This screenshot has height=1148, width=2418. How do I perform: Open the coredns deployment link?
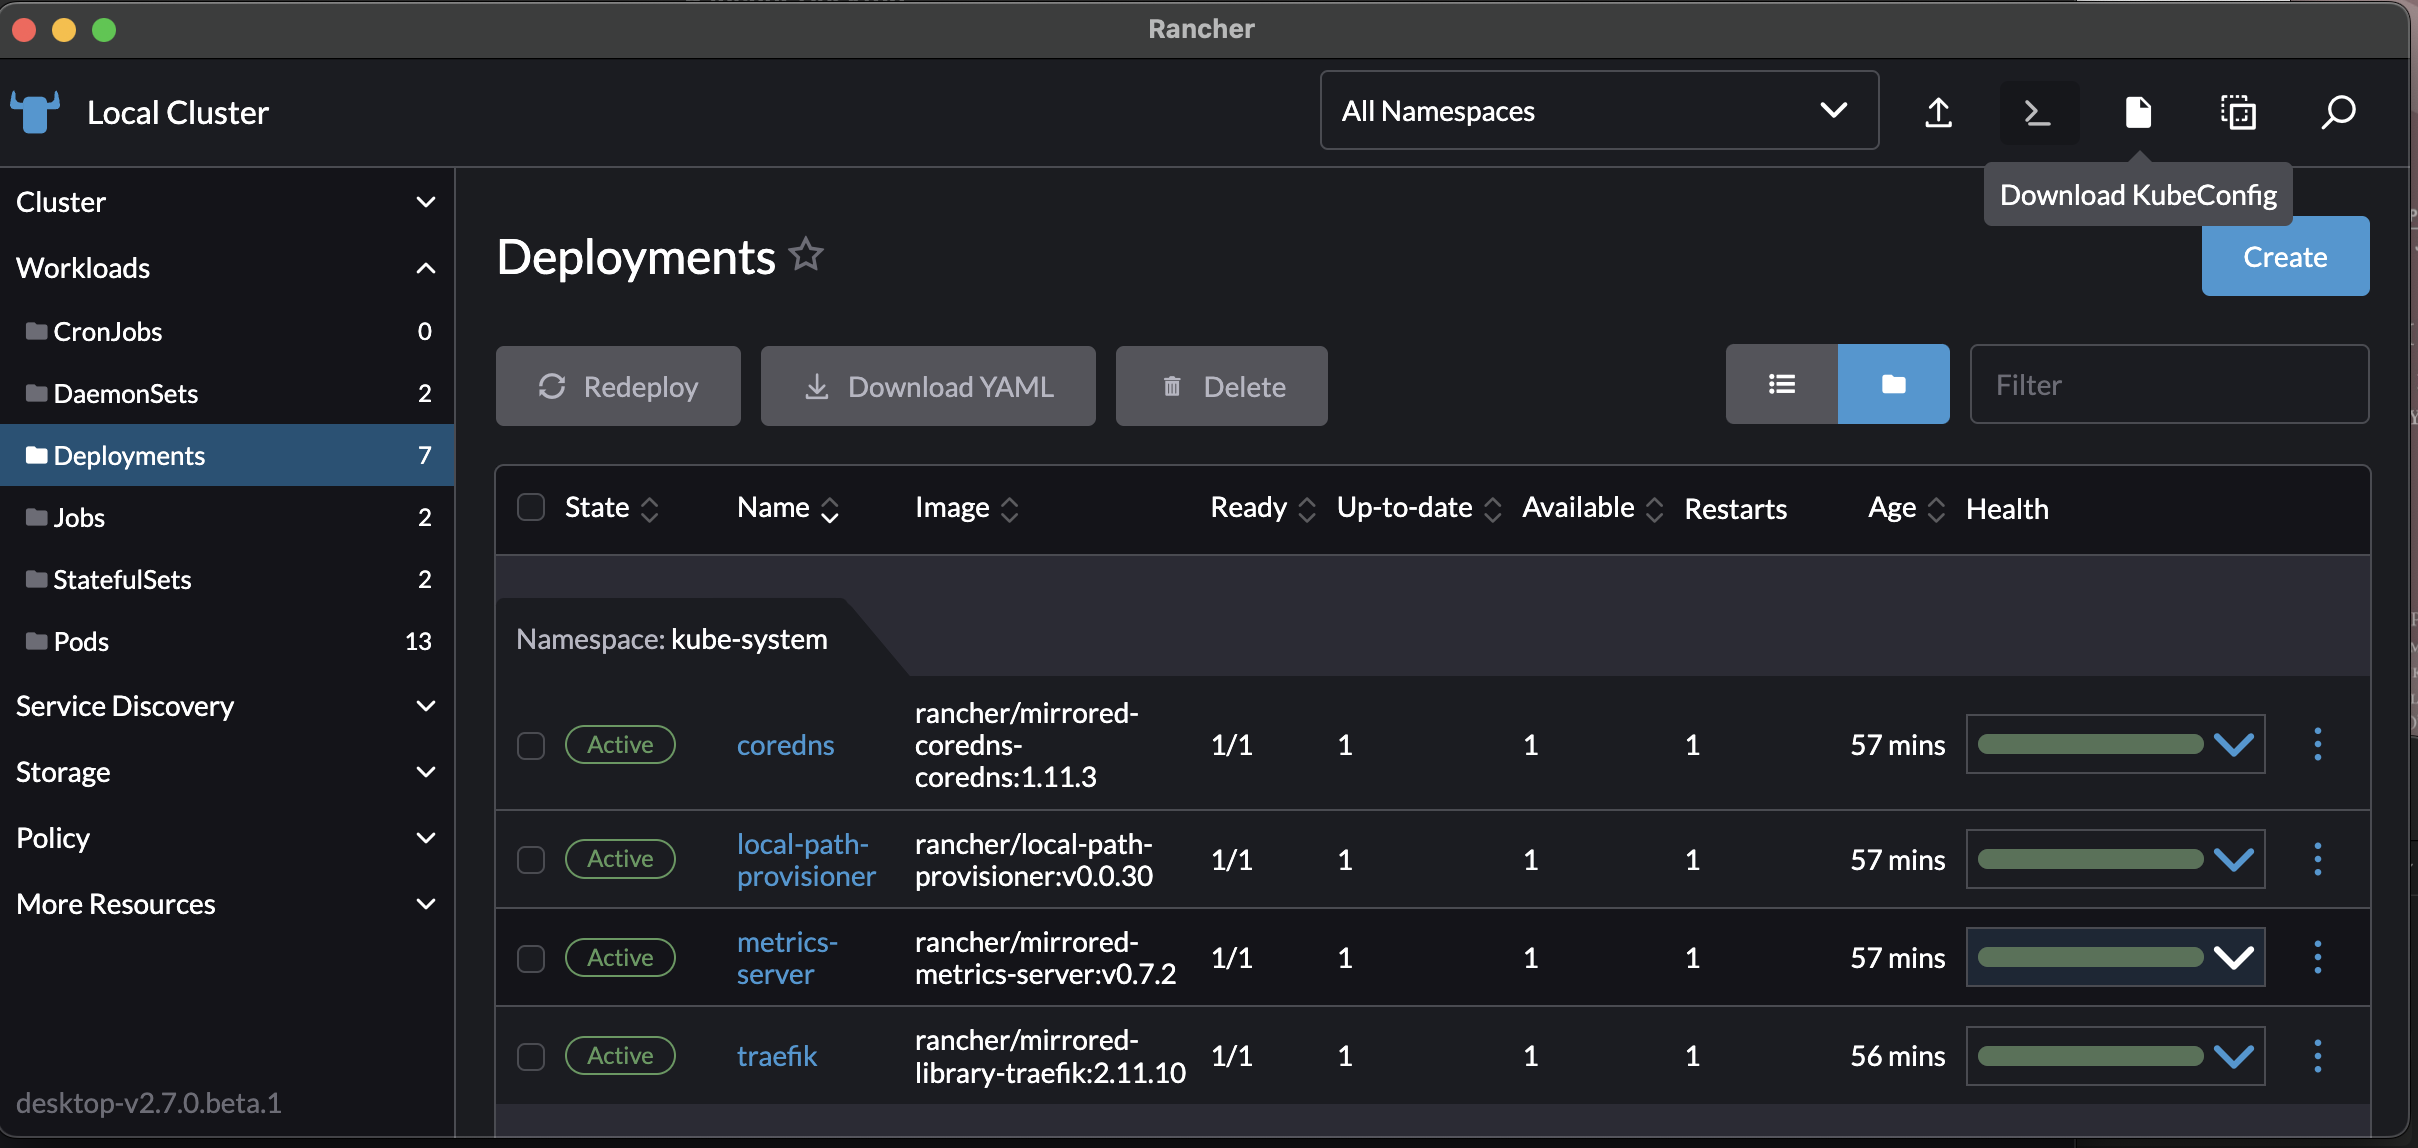[785, 746]
